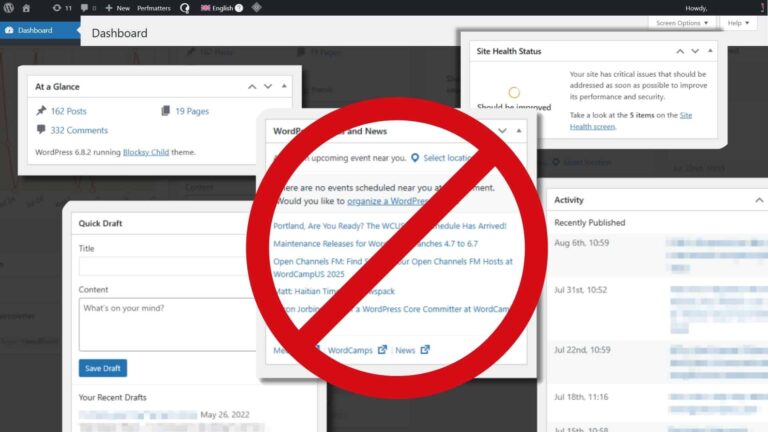This screenshot has height=432, width=768.
Task: Select Dashboard in the sidebar menu
Action: pos(34,30)
